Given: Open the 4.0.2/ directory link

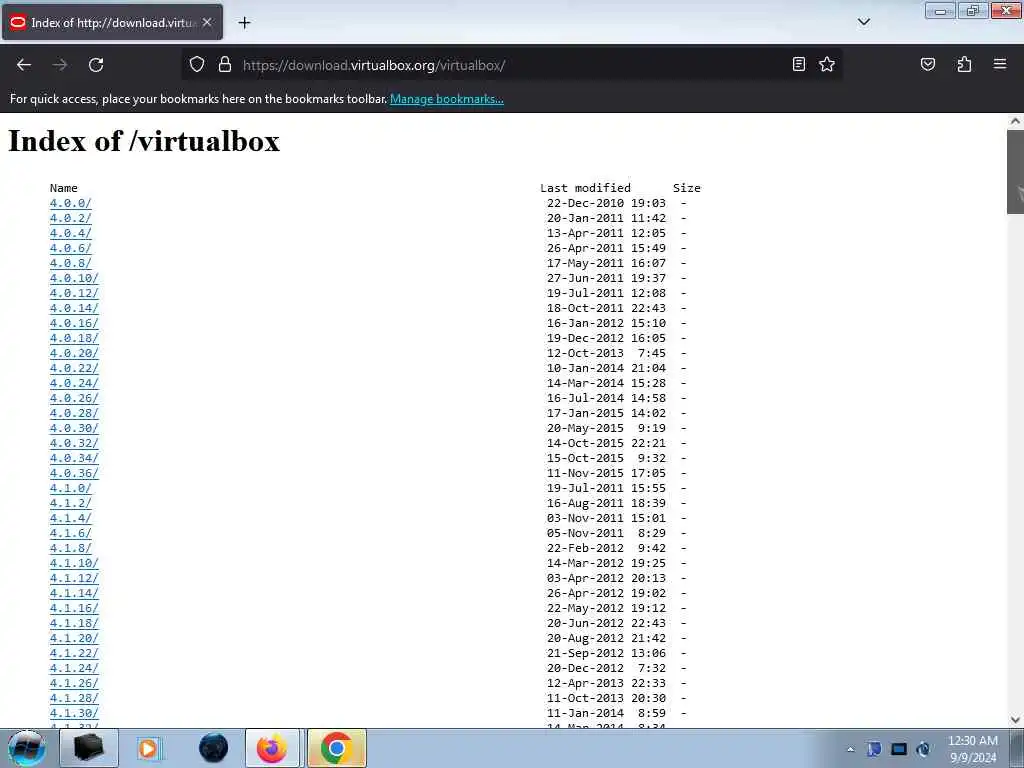Looking at the screenshot, I should pyautogui.click(x=71, y=218).
